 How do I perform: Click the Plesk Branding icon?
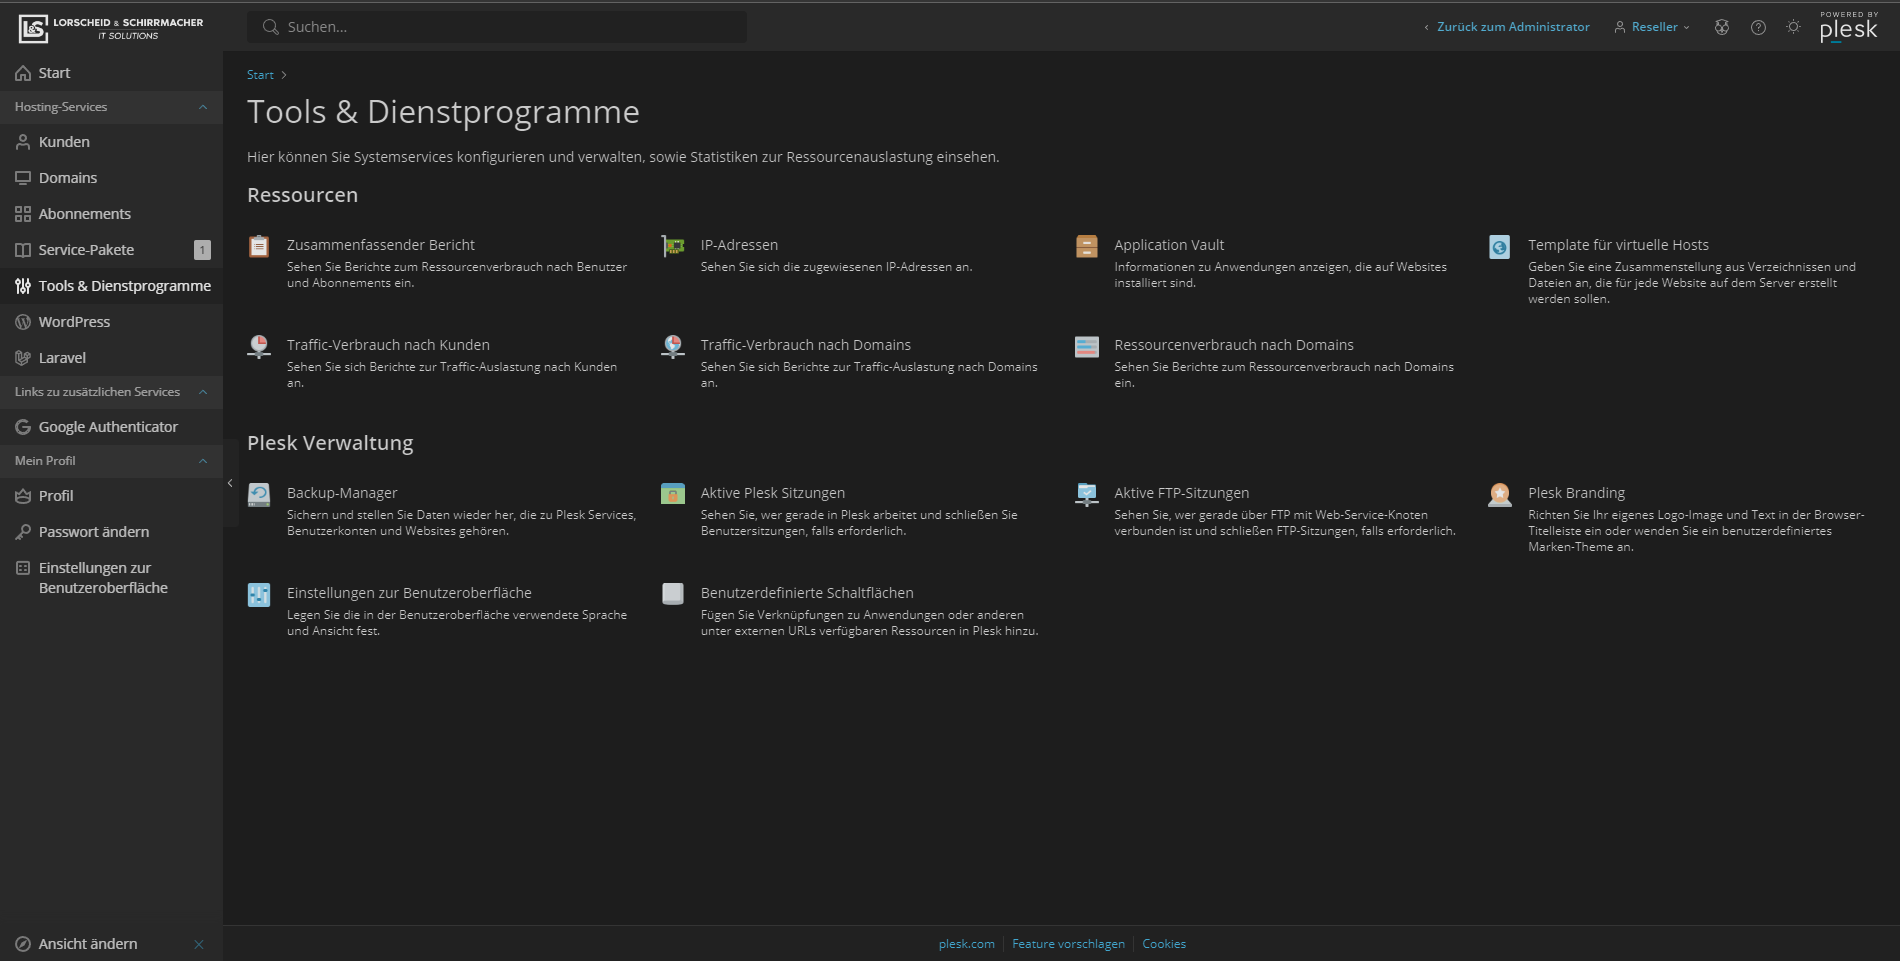(1500, 494)
